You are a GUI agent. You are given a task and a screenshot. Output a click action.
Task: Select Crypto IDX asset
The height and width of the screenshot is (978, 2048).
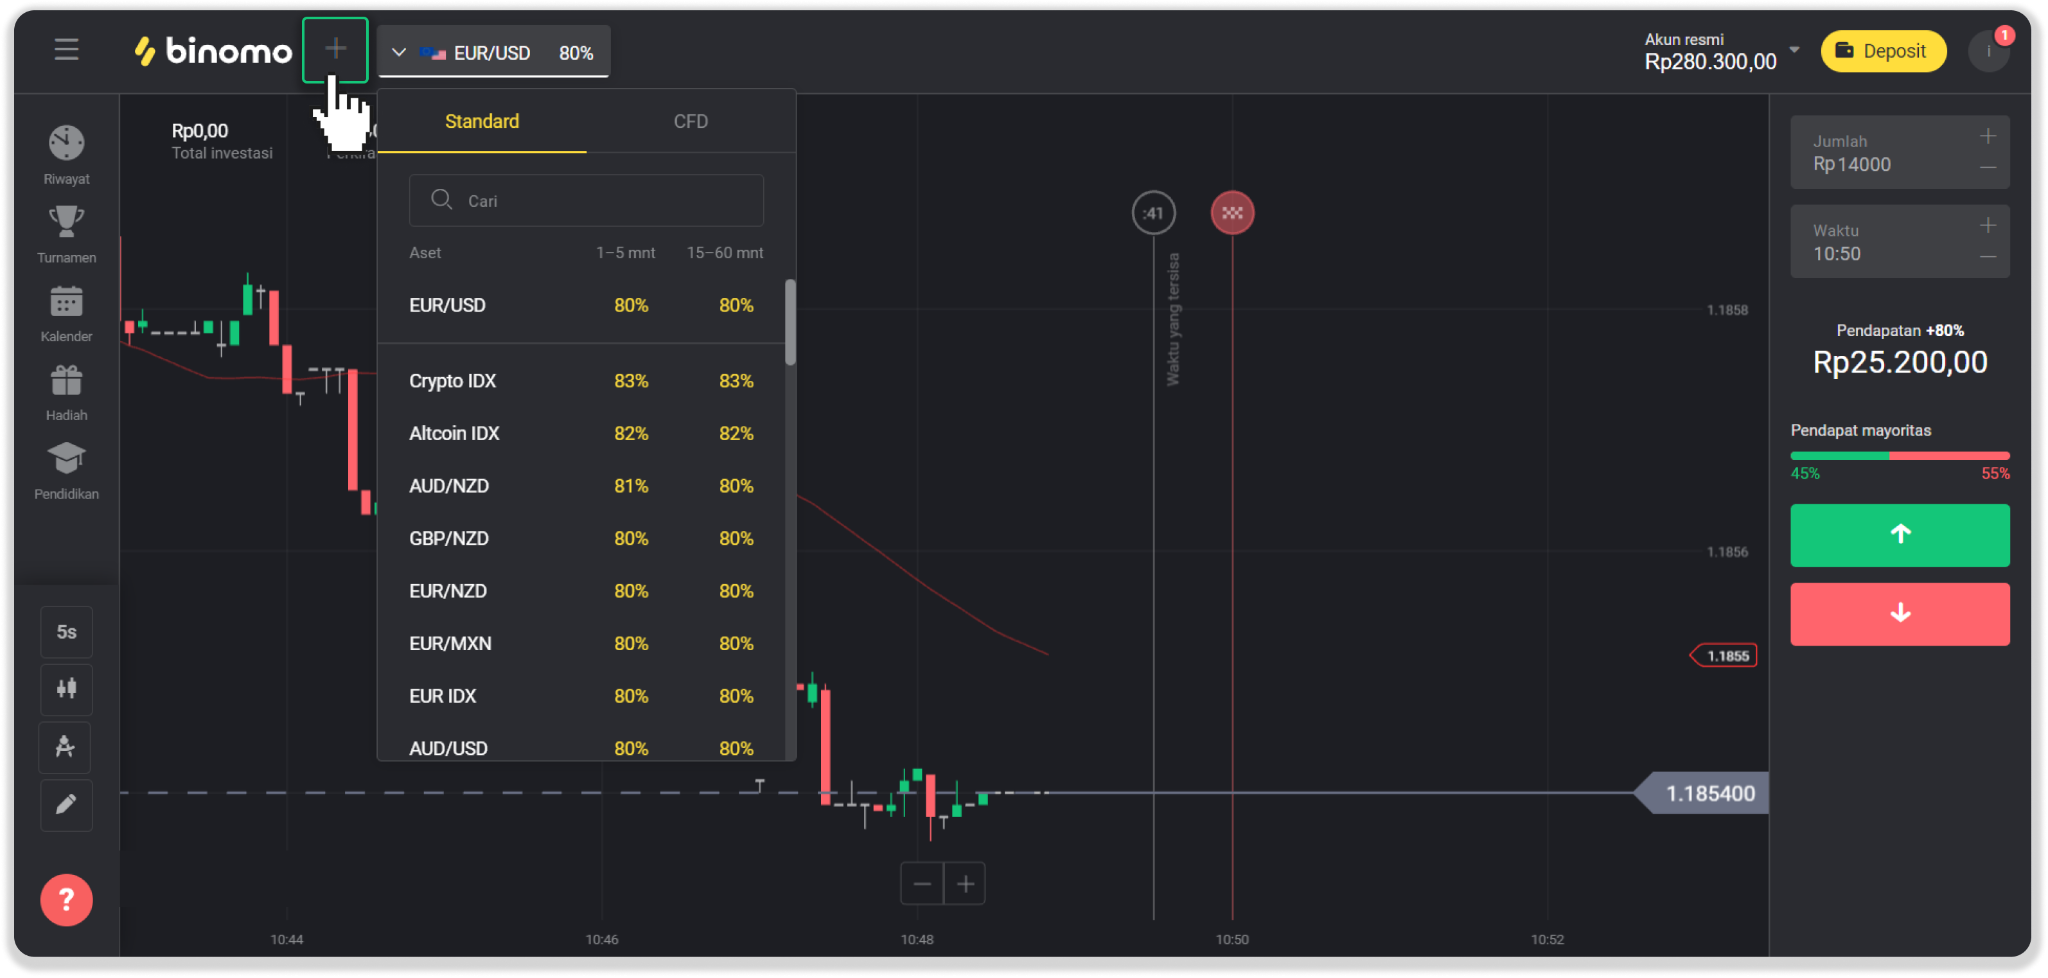[581, 381]
